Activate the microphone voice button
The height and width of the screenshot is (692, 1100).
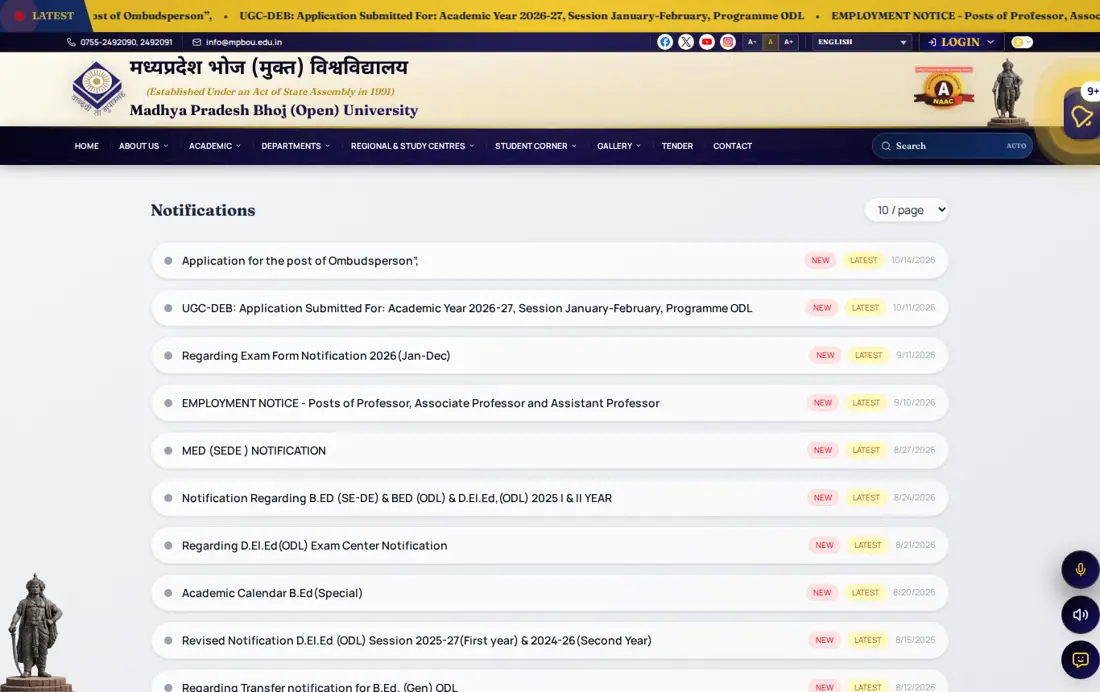click(1080, 569)
